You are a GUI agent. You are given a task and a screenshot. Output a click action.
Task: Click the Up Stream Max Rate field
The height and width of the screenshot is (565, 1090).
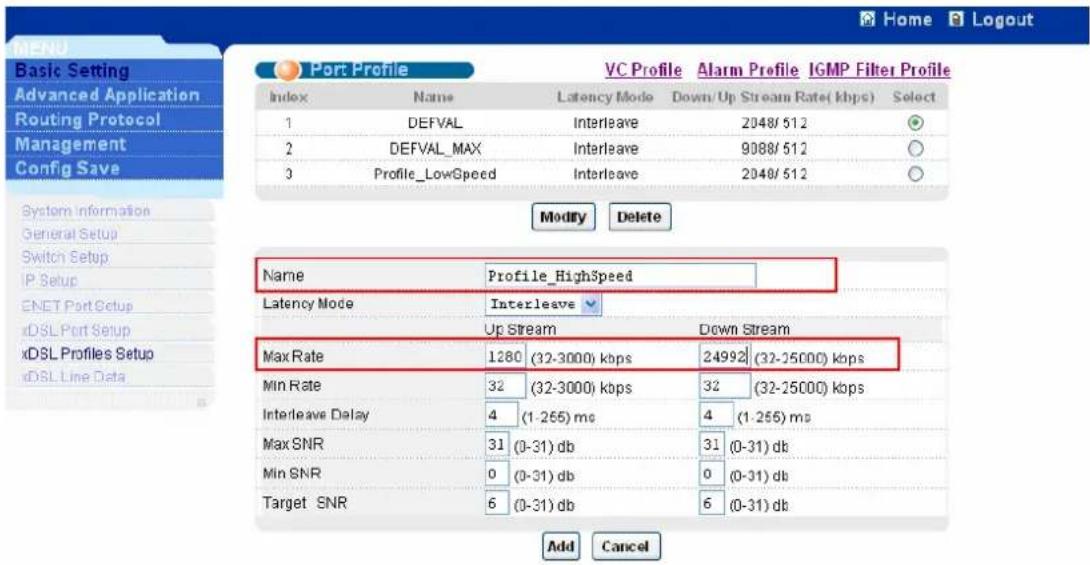click(x=505, y=357)
